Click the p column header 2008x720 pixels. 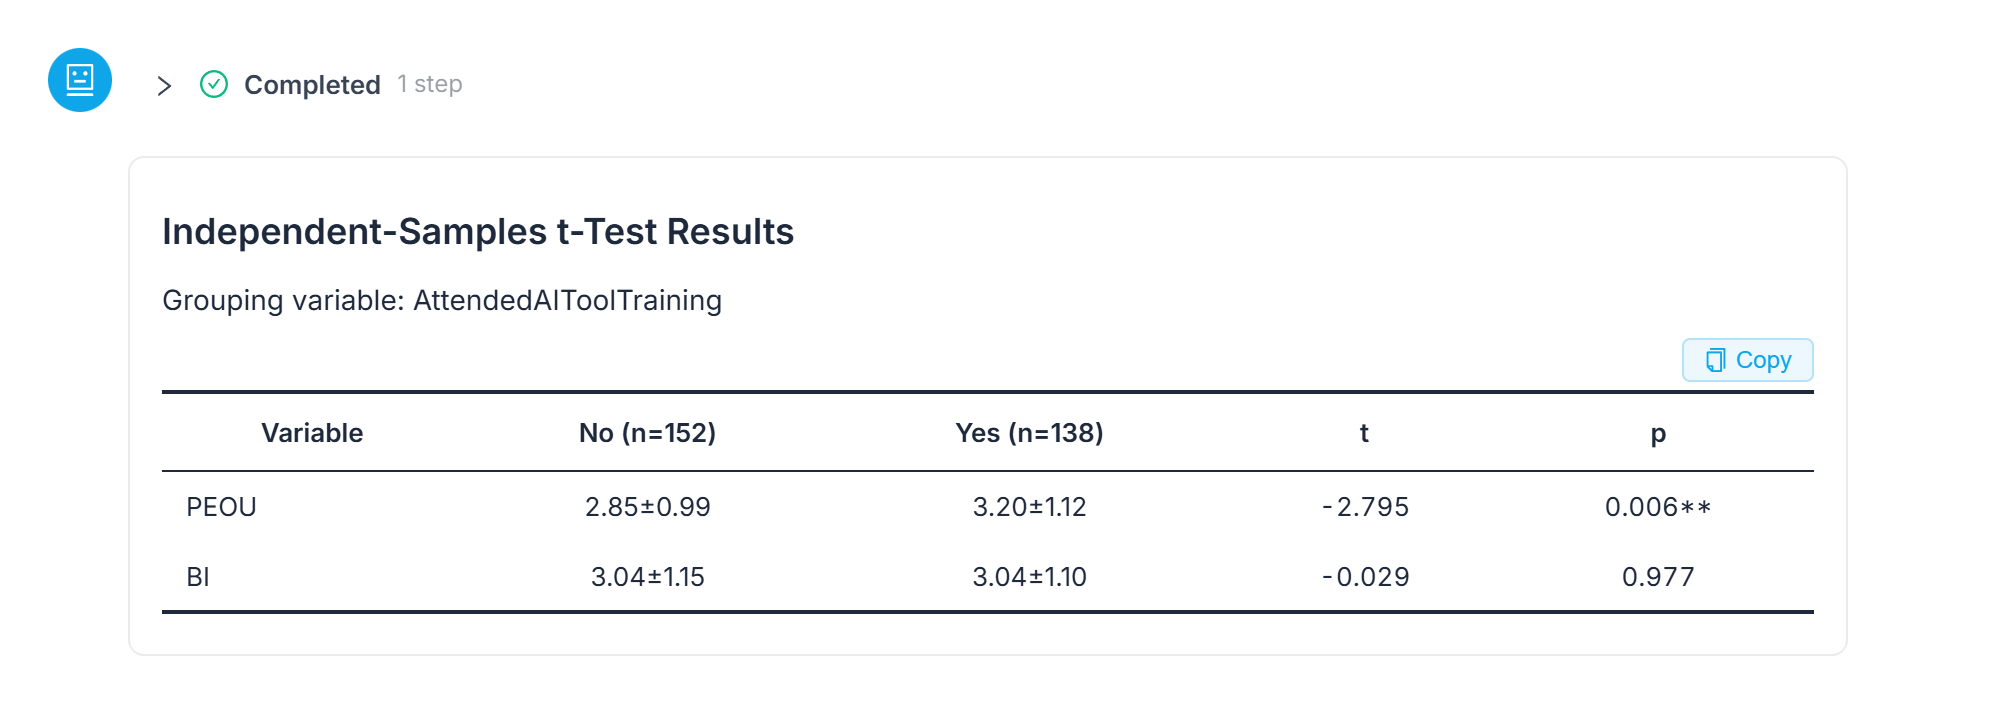tap(1658, 434)
